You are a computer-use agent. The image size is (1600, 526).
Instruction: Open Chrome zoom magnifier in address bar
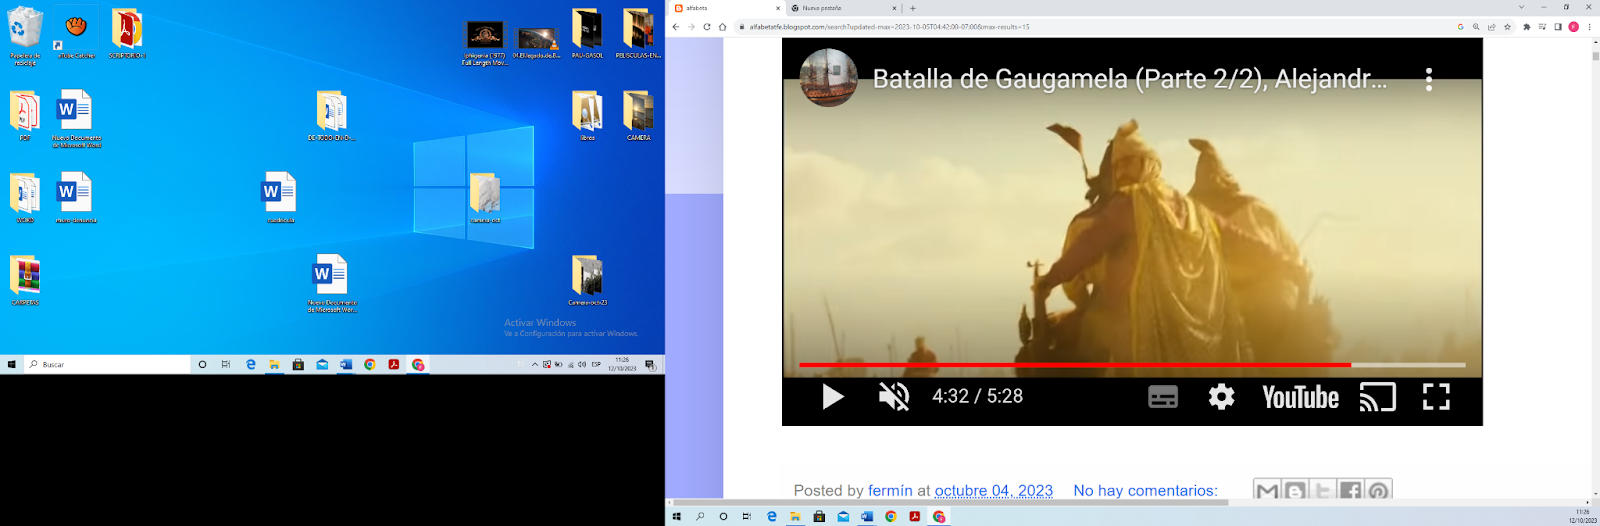(1476, 27)
